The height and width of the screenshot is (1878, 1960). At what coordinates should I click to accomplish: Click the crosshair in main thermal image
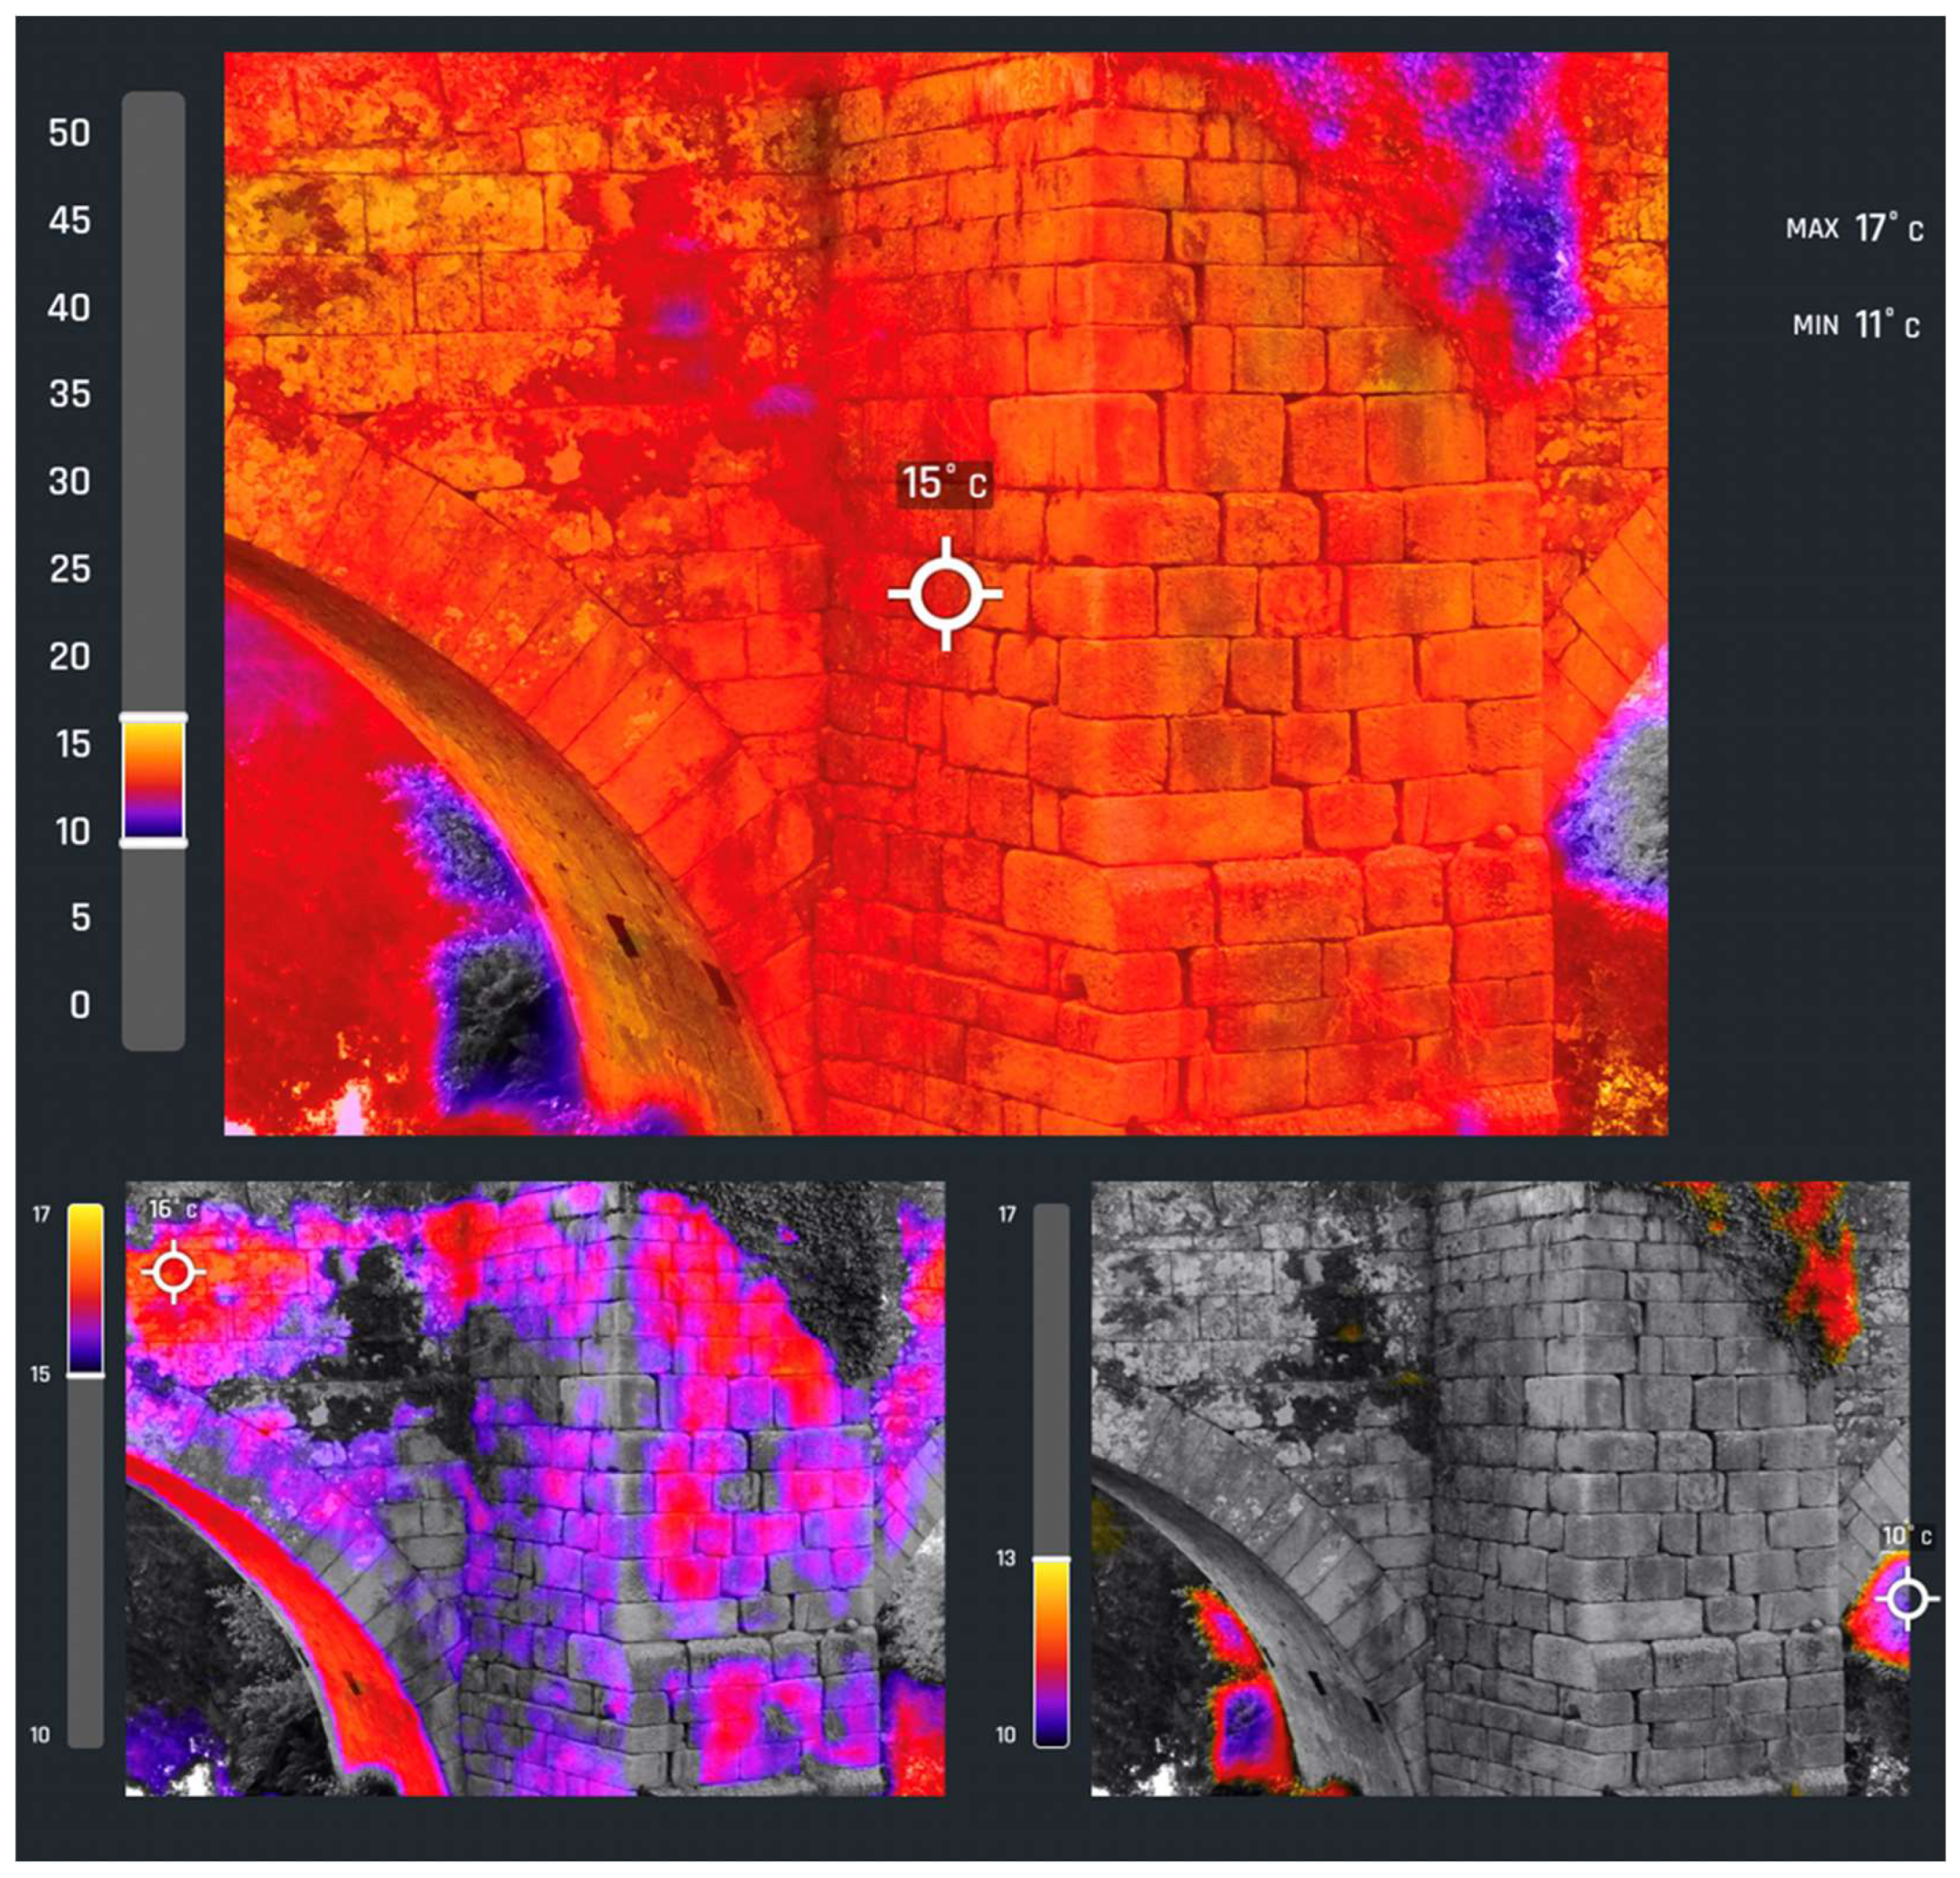tap(945, 594)
